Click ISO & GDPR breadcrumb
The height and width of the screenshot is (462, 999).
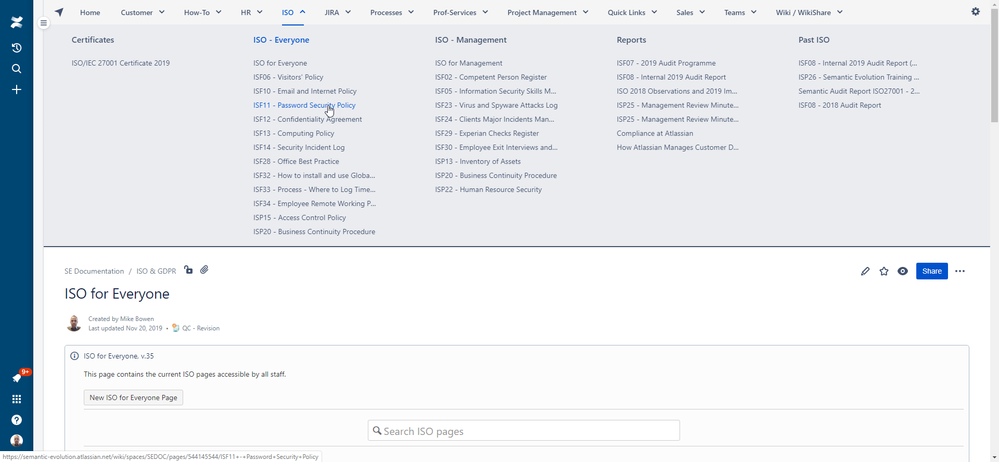tap(156, 271)
